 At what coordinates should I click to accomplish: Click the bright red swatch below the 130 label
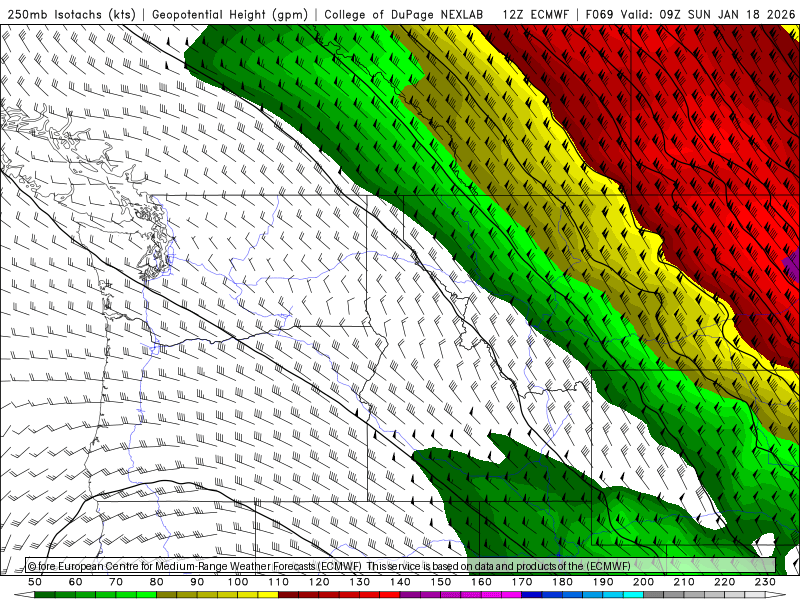click(370, 595)
